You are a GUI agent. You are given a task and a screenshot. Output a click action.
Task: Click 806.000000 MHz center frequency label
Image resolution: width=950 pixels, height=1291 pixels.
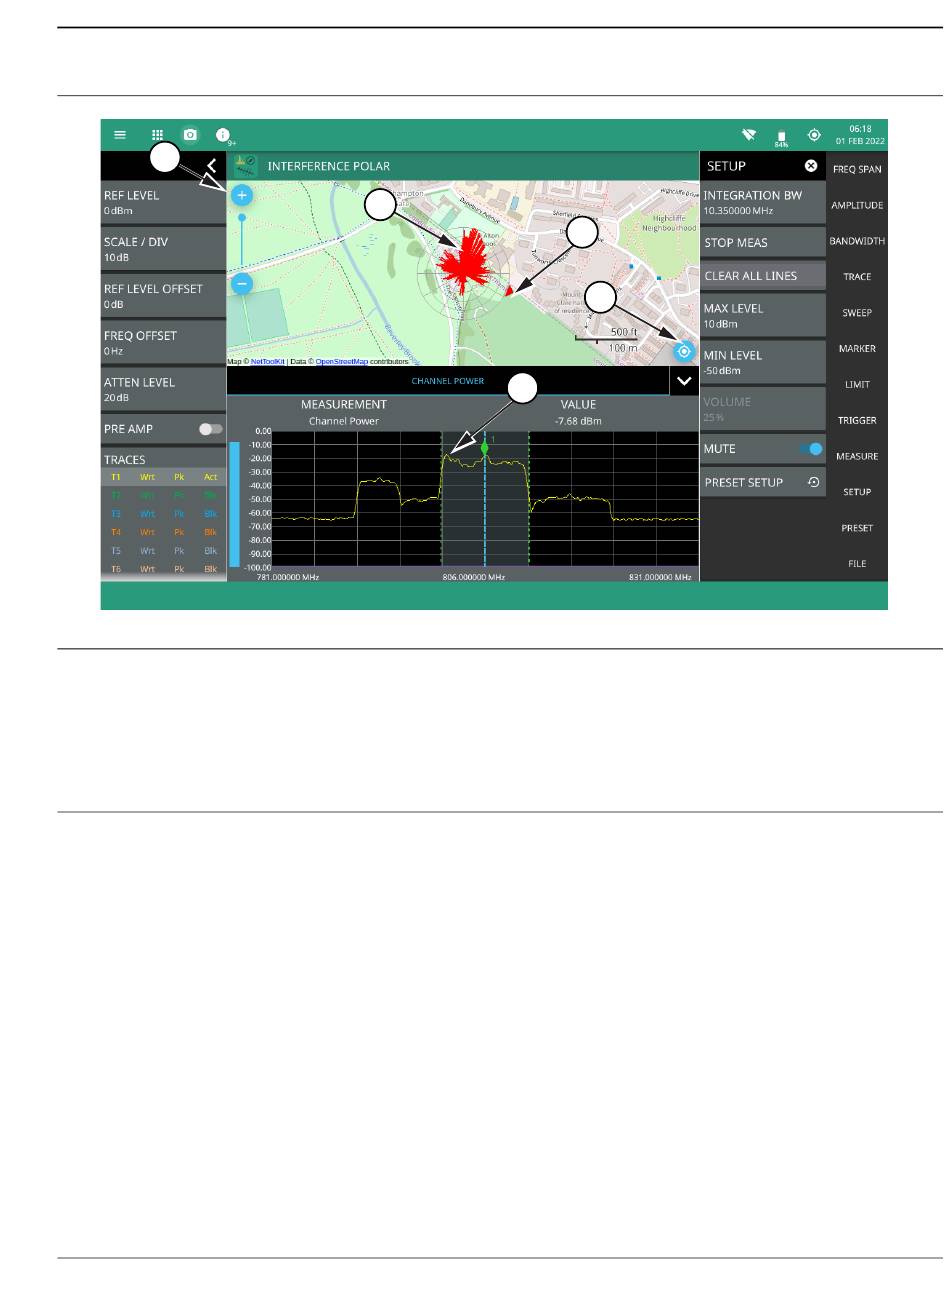tap(474, 577)
